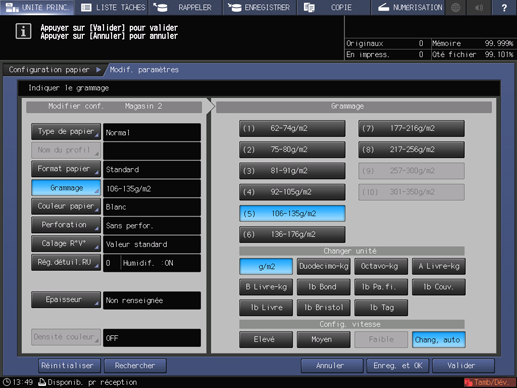Choose Octavo-kg unit

pos(381,266)
